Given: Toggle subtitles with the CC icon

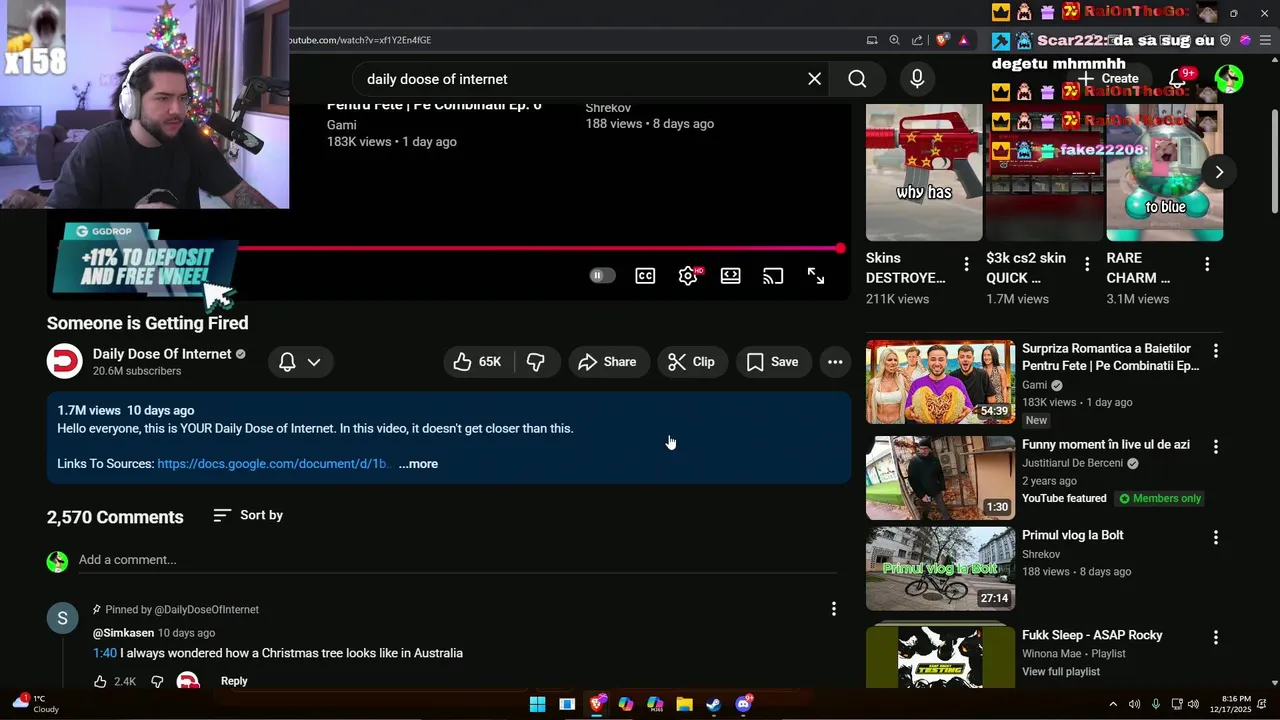Looking at the screenshot, I should point(645,276).
